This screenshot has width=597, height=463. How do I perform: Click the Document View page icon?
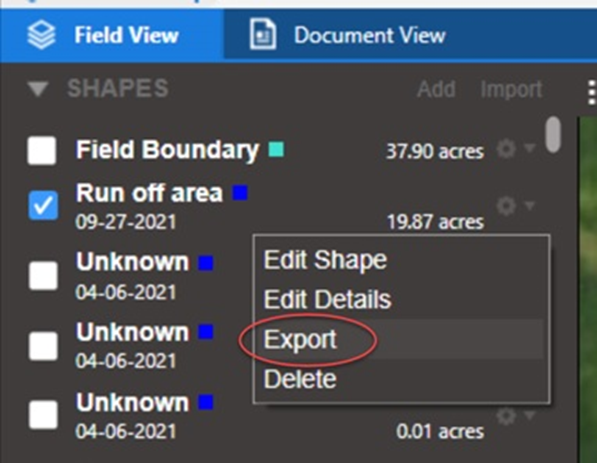263,34
